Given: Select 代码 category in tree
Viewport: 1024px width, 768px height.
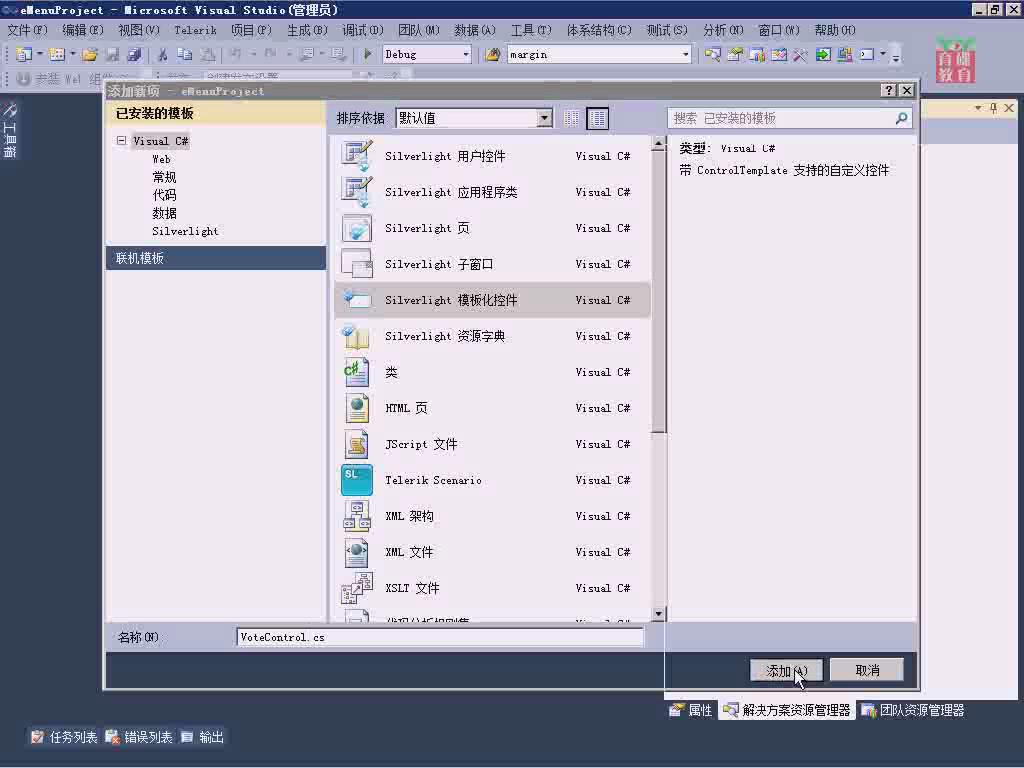Looking at the screenshot, I should 164,195.
